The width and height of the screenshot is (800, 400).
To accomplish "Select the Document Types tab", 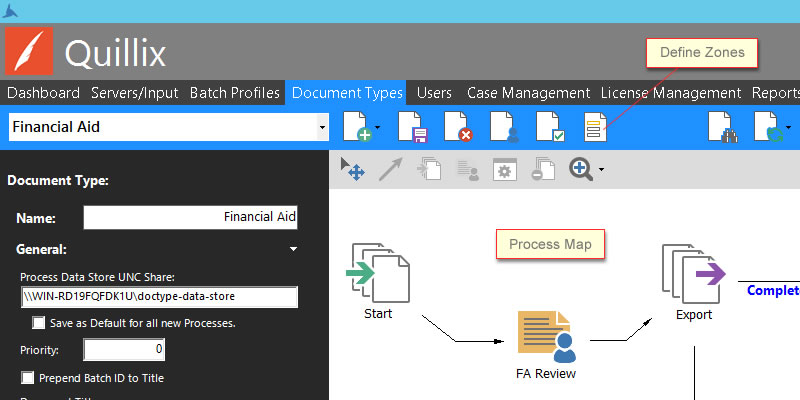I will coord(347,93).
